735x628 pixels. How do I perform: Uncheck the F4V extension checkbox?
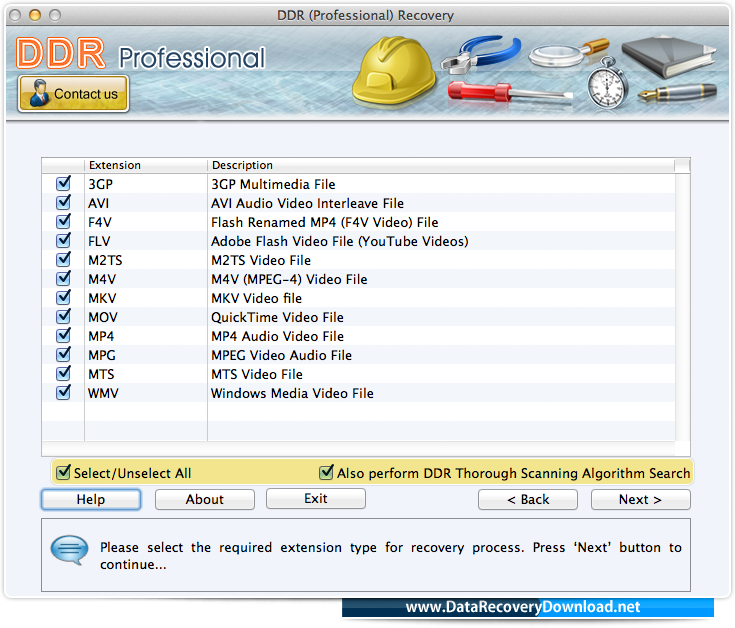[x=63, y=221]
